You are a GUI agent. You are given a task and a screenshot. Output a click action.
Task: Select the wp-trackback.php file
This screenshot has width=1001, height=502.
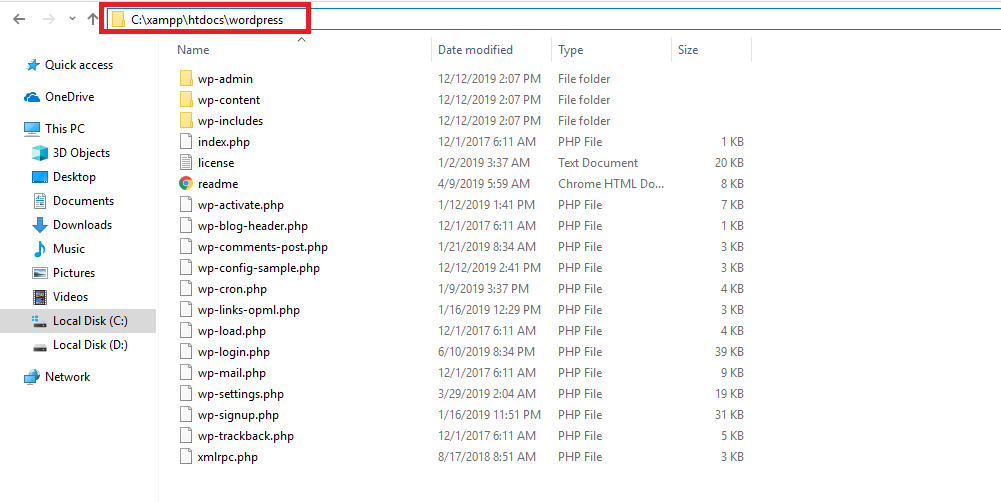pyautogui.click(x=246, y=436)
